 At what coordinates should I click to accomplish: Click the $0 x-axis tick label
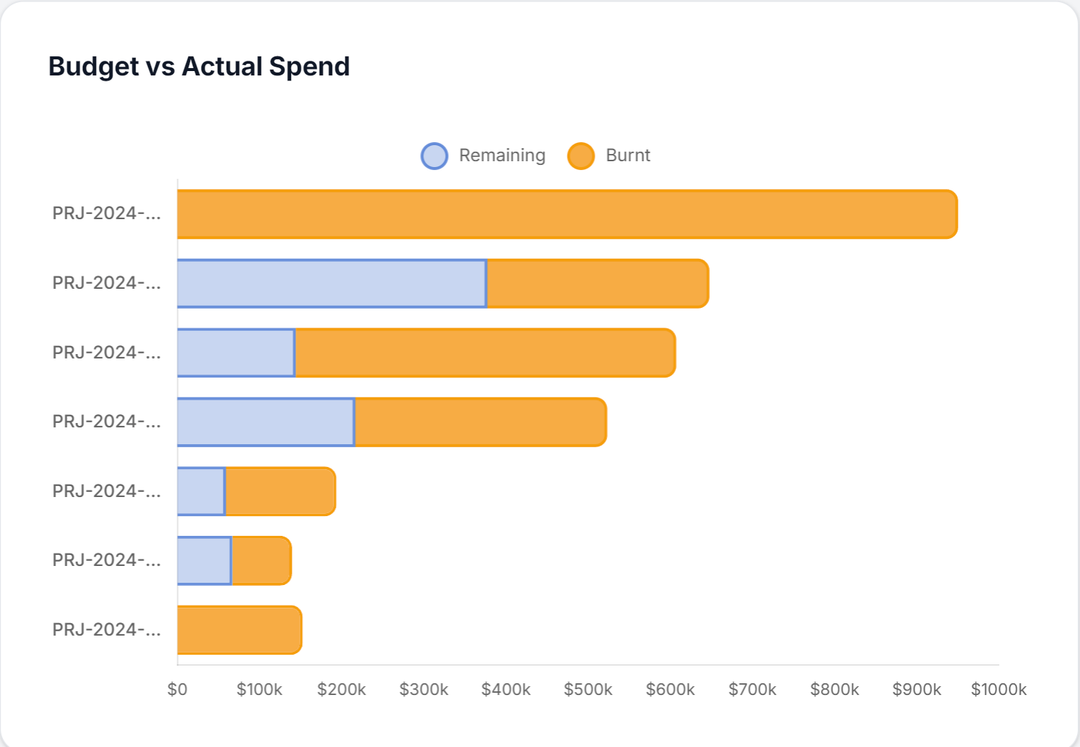point(177,690)
